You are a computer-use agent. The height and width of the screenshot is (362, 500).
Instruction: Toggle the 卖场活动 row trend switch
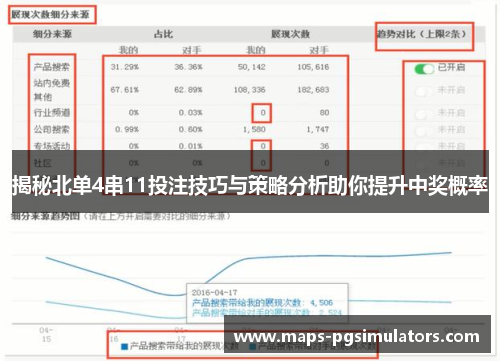point(424,147)
